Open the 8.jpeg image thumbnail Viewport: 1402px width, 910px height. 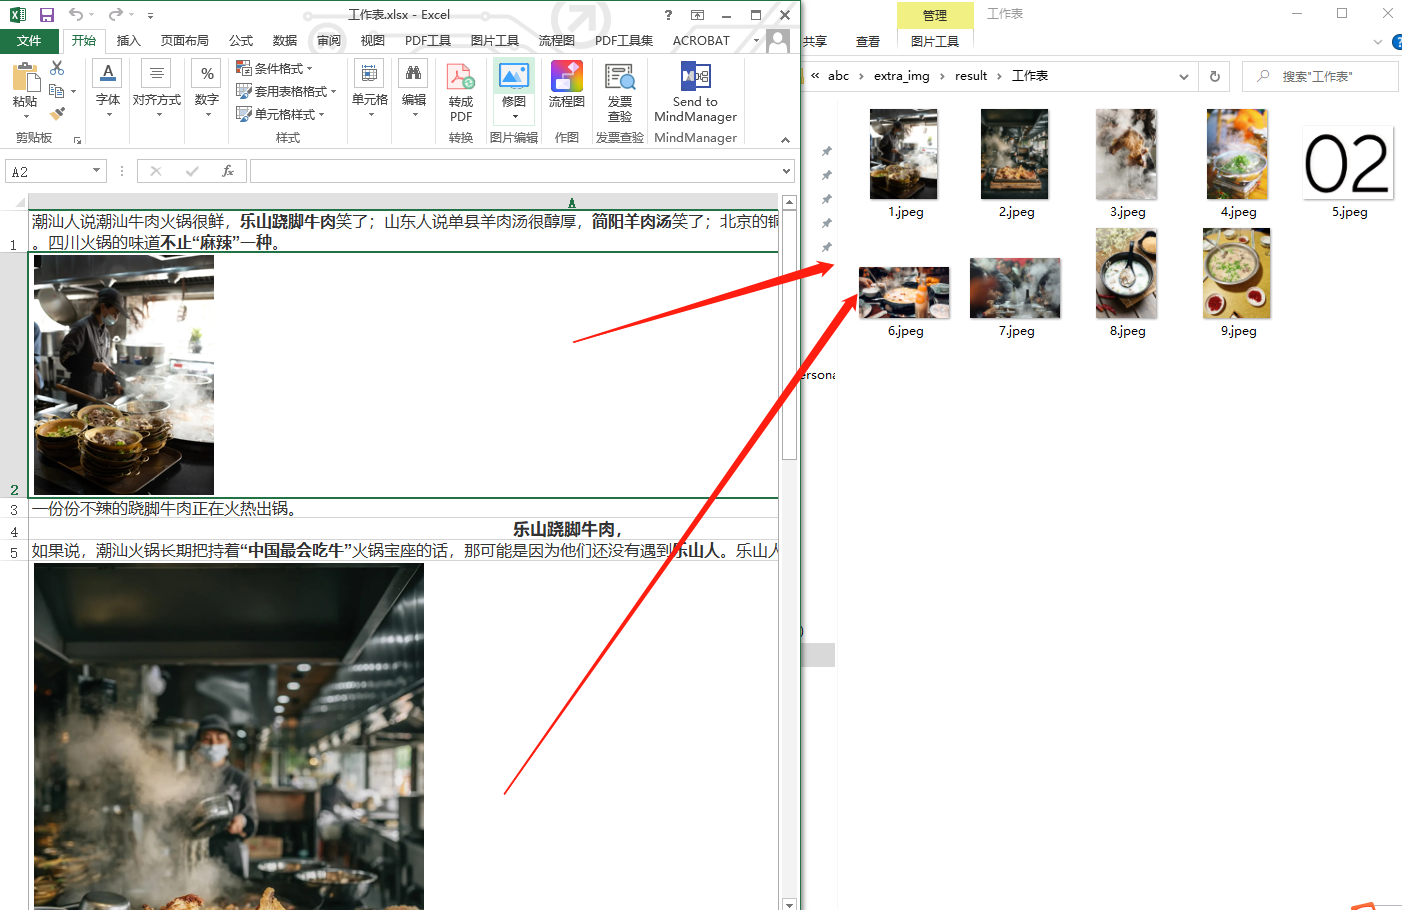pos(1126,273)
